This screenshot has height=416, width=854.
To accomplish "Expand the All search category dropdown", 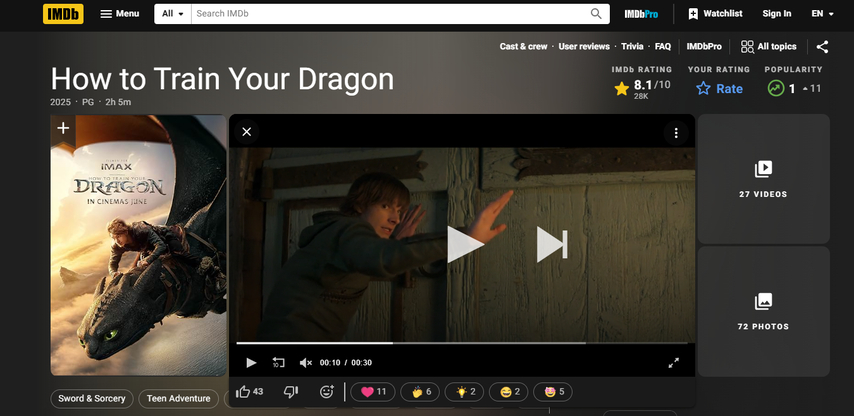I will (173, 14).
